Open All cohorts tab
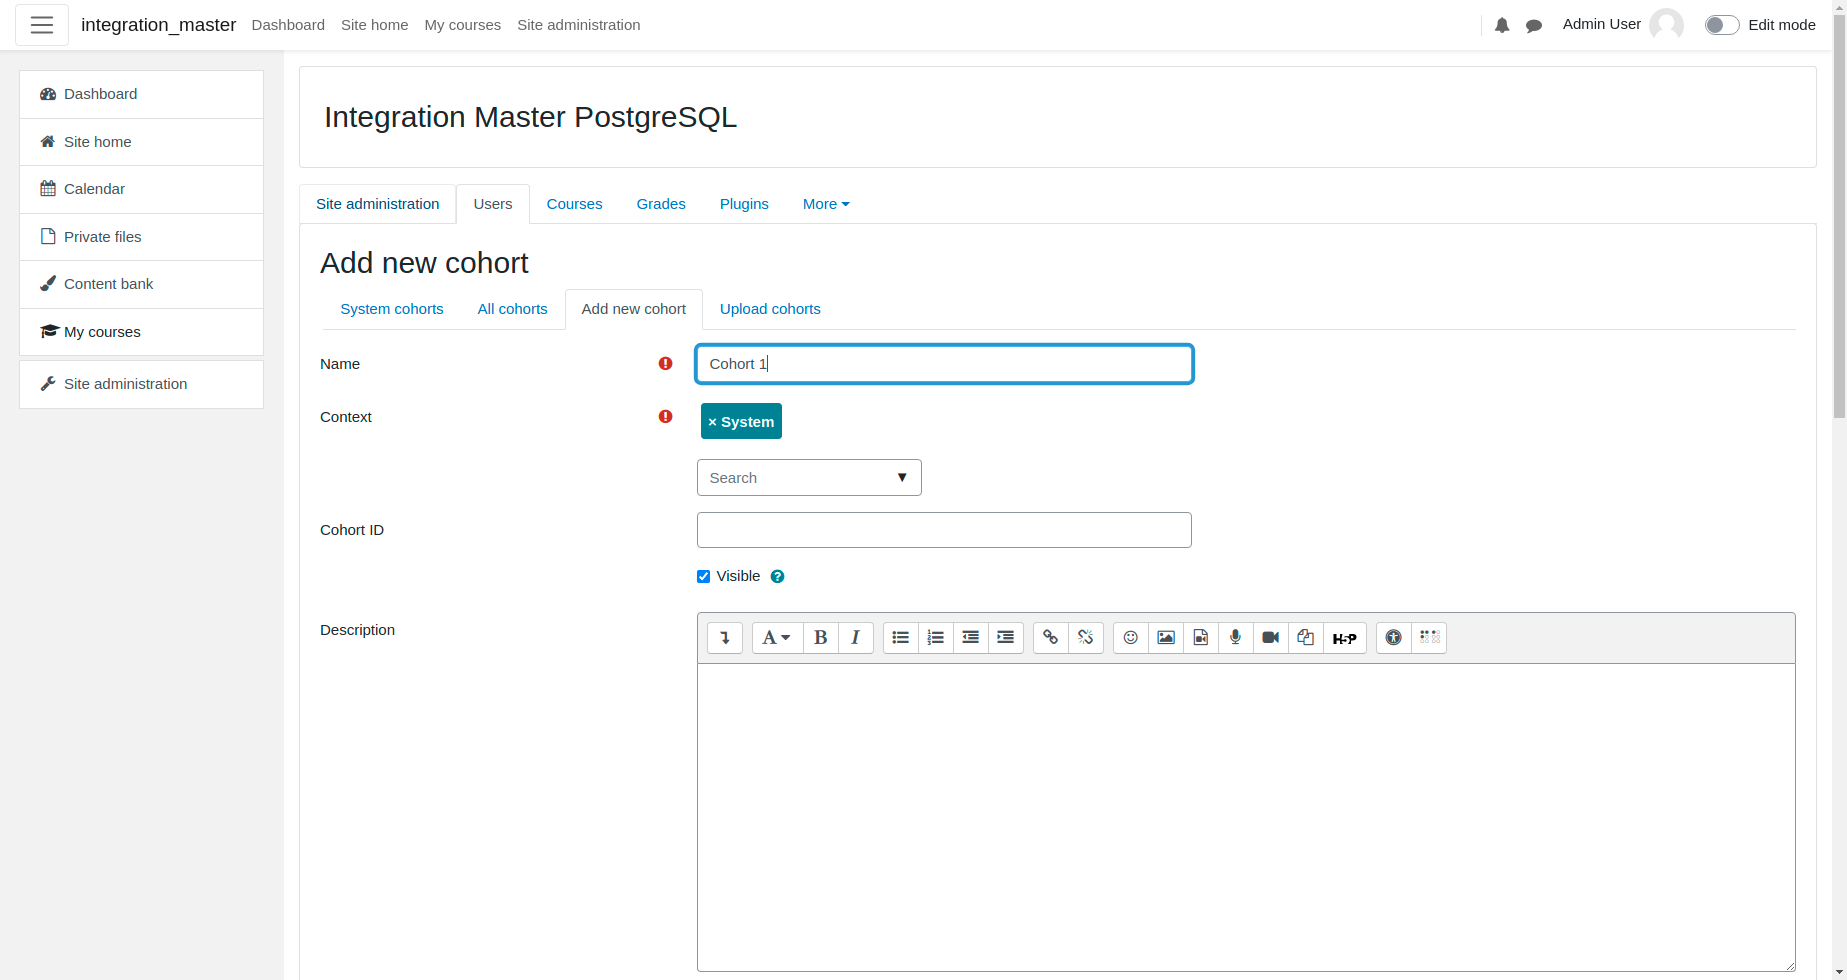Viewport: 1847px width, 980px height. pos(512,309)
